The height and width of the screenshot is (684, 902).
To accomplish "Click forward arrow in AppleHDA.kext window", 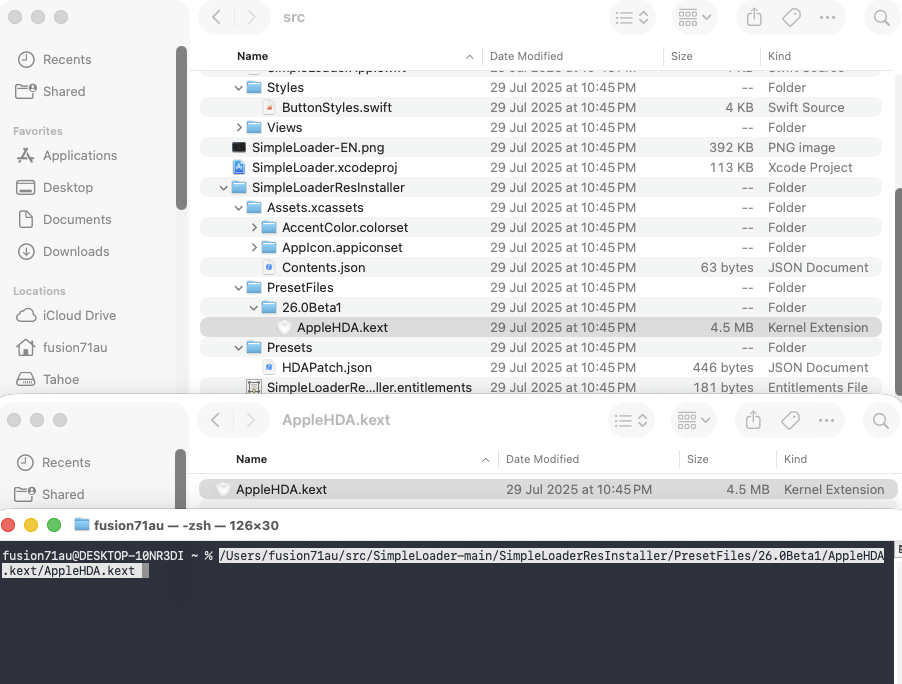I will (x=250, y=420).
